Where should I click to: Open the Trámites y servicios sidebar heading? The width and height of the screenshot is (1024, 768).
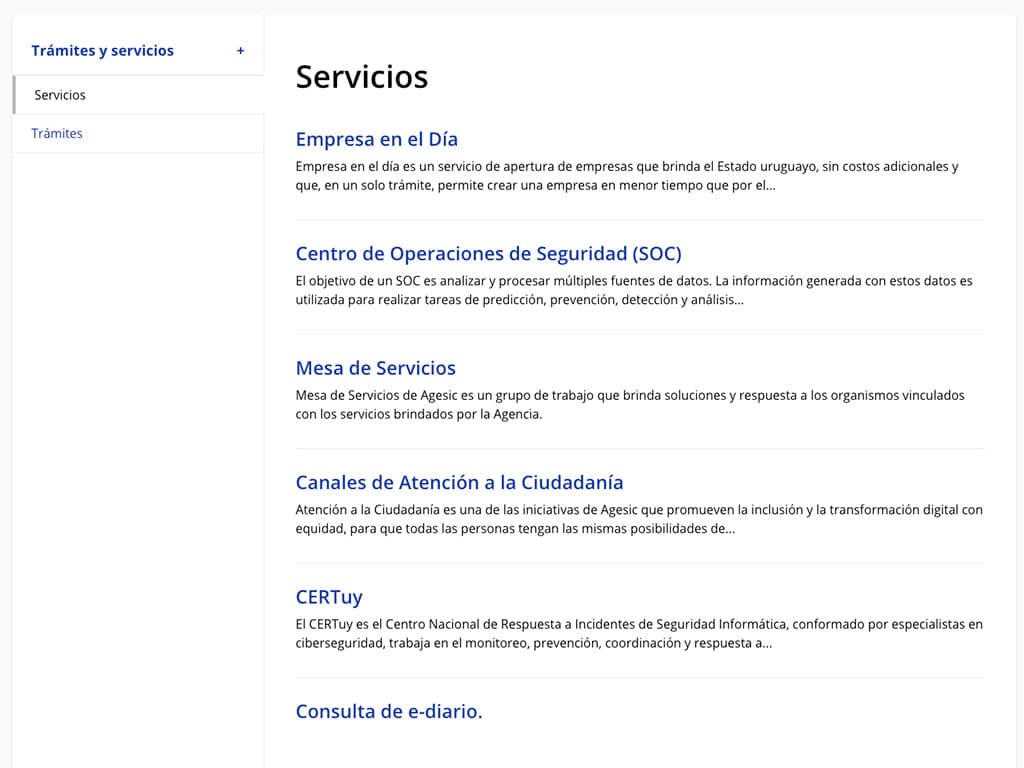[x=103, y=51]
